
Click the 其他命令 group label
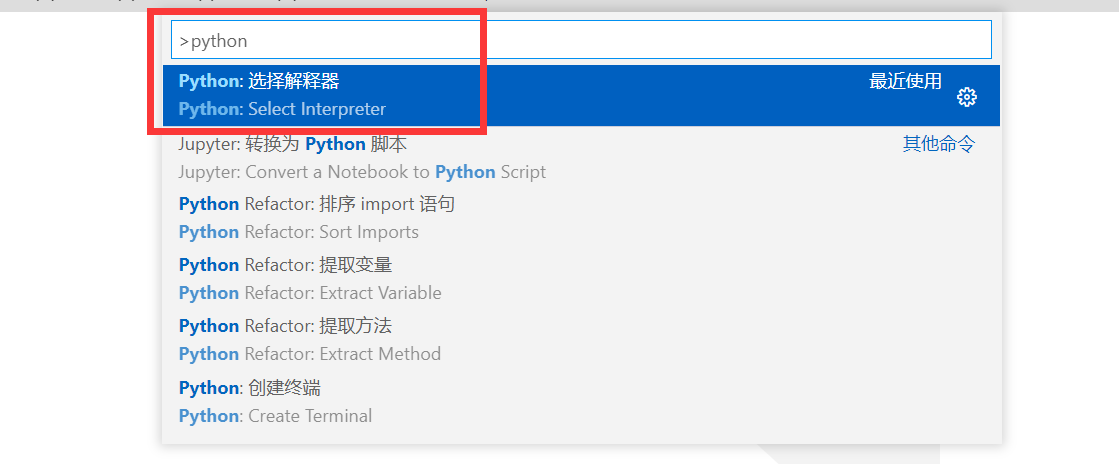pos(938,144)
